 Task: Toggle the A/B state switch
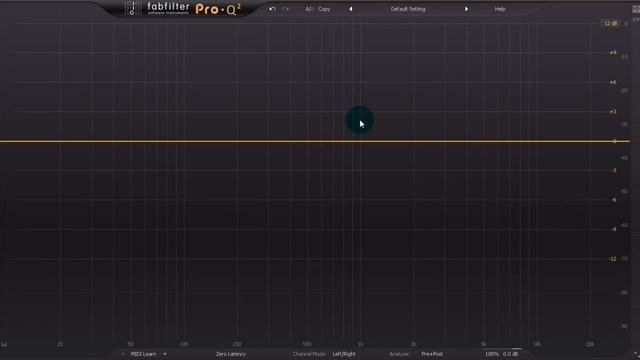309,9
